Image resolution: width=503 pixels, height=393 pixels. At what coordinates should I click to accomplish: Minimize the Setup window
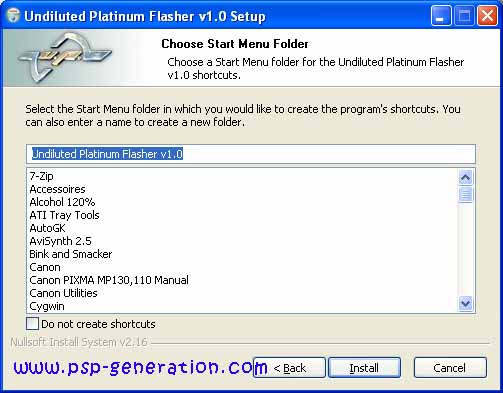[x=441, y=15]
